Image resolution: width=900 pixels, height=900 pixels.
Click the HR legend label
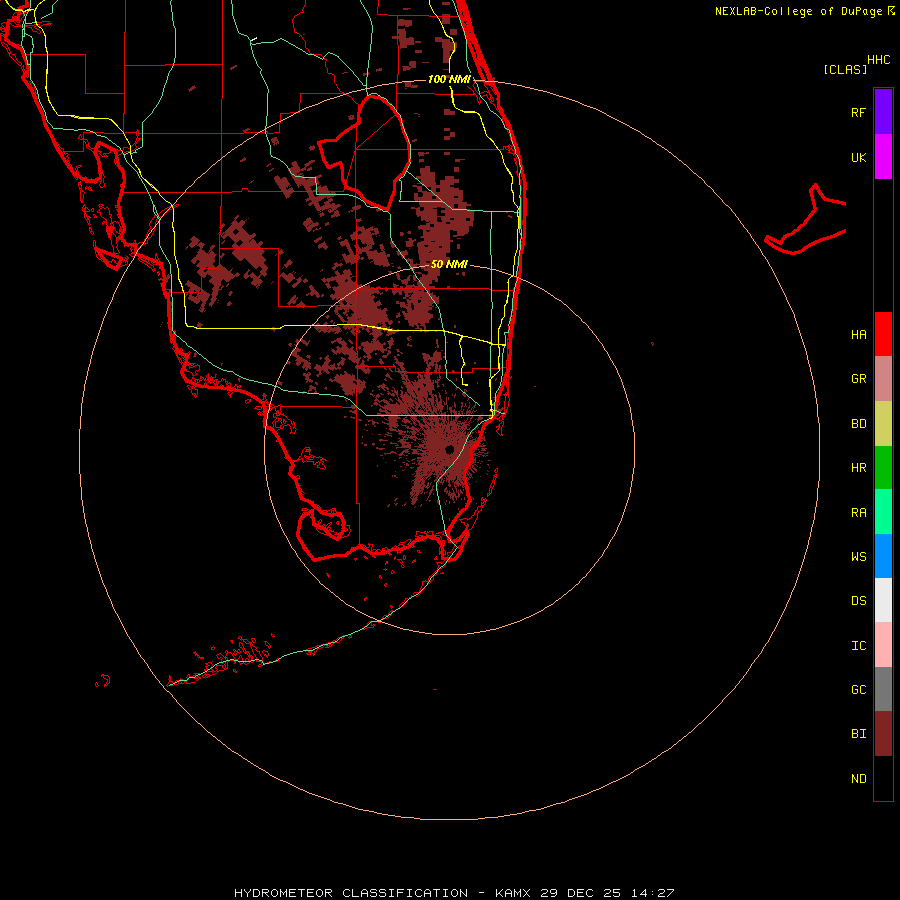tap(858, 468)
